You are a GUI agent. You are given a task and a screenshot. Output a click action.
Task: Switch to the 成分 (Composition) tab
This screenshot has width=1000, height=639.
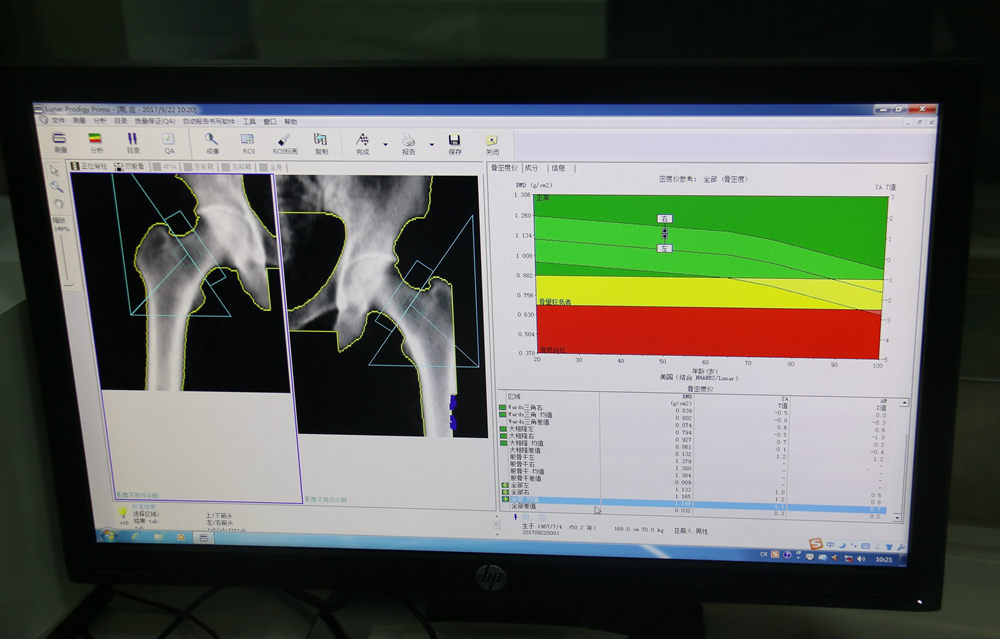[x=532, y=168]
